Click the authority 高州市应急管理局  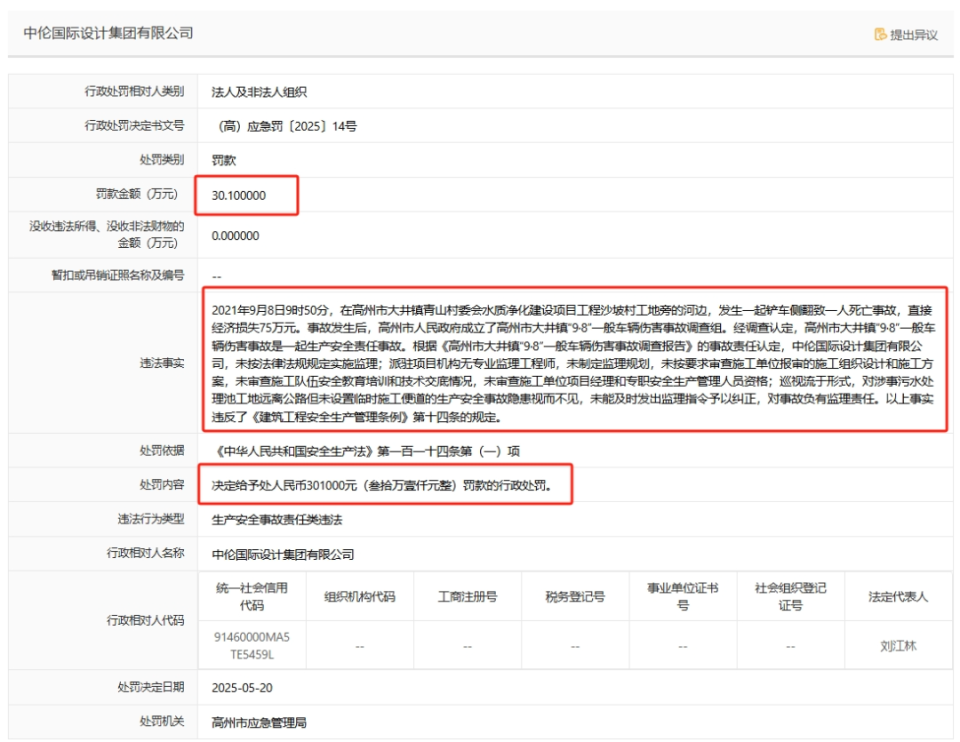coord(259,723)
